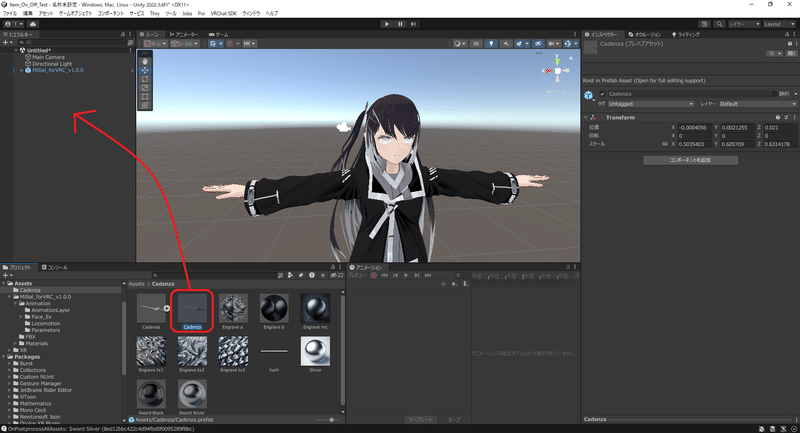Select the Hand view tool in Scene
This screenshot has width=800, height=433.
[145, 62]
